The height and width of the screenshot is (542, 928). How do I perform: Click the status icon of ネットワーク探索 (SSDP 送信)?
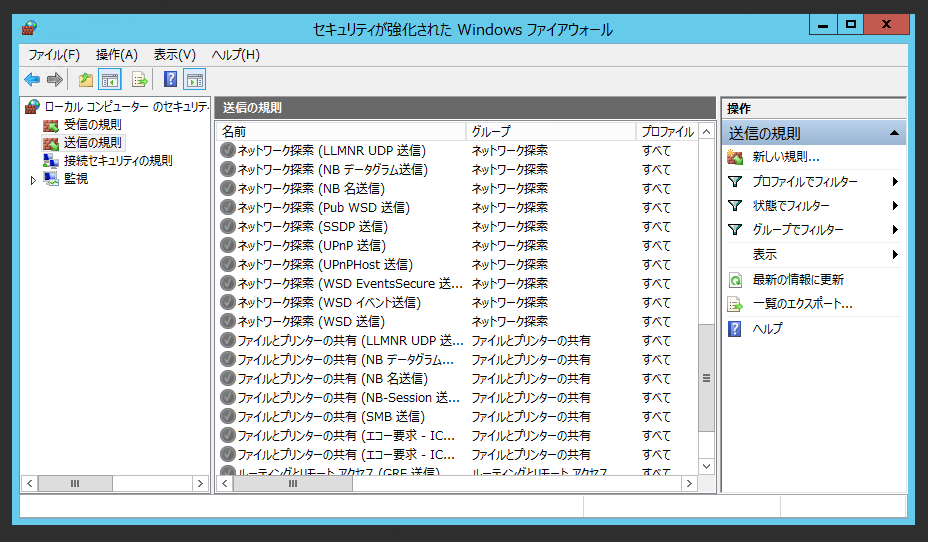click(228, 226)
